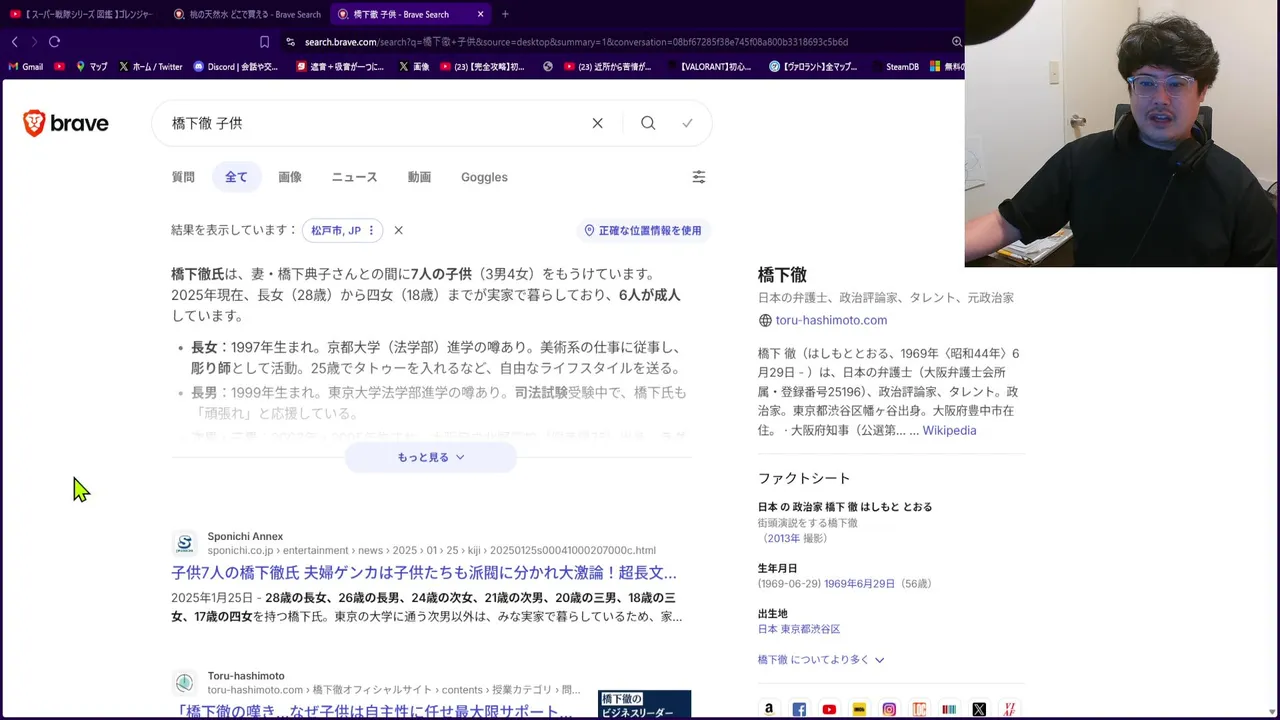Open 松戸市, JP location options menu

371,230
